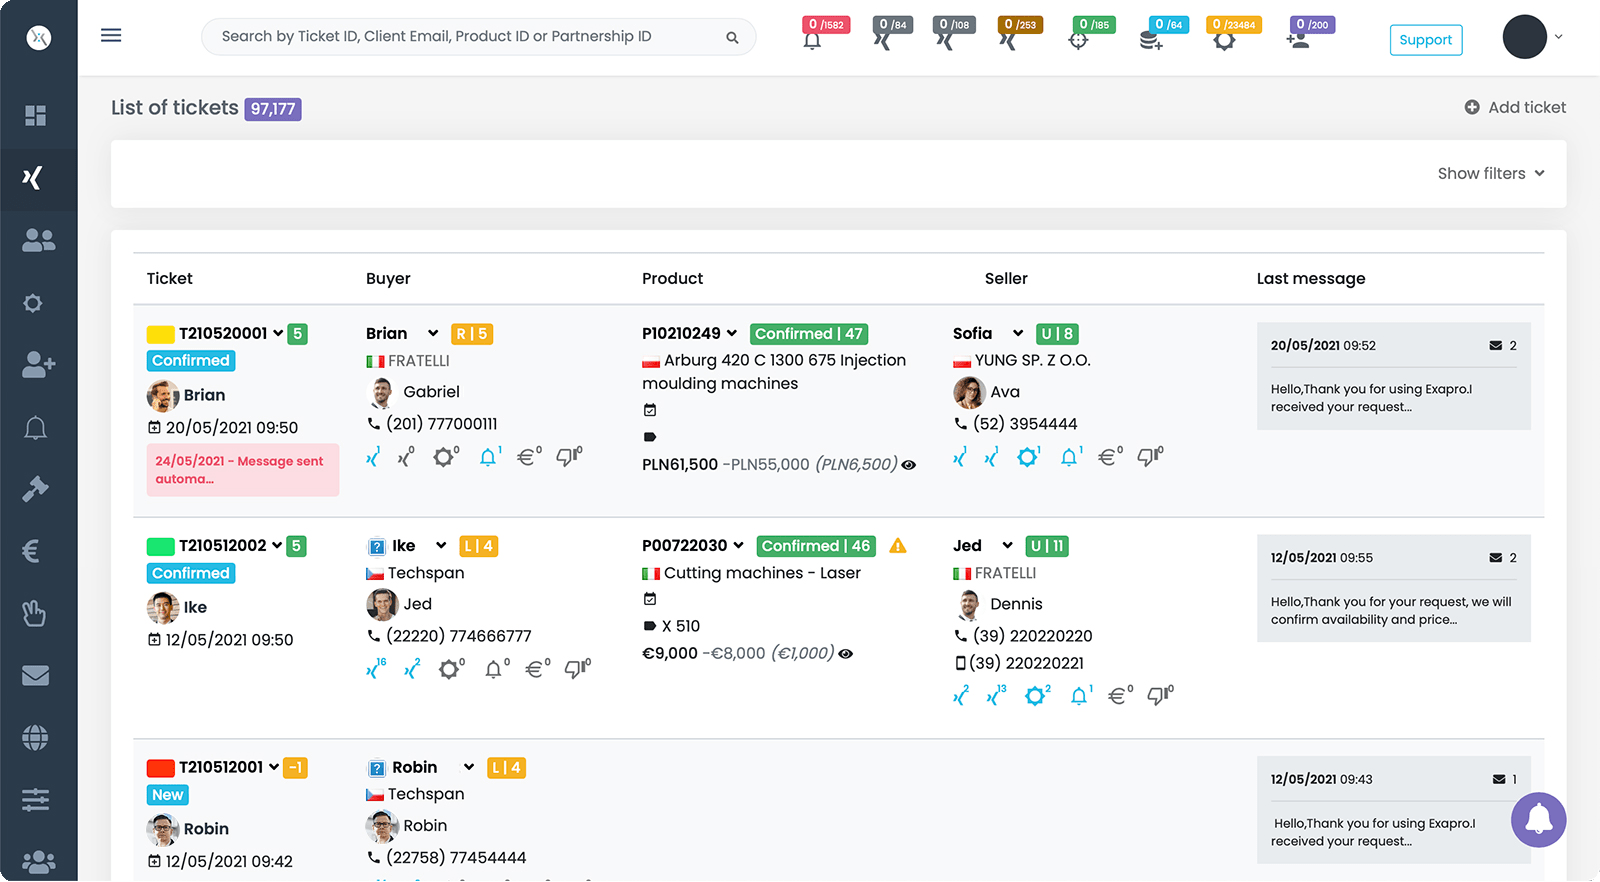Click the euro currency icon in the sidebar

[x=32, y=551]
